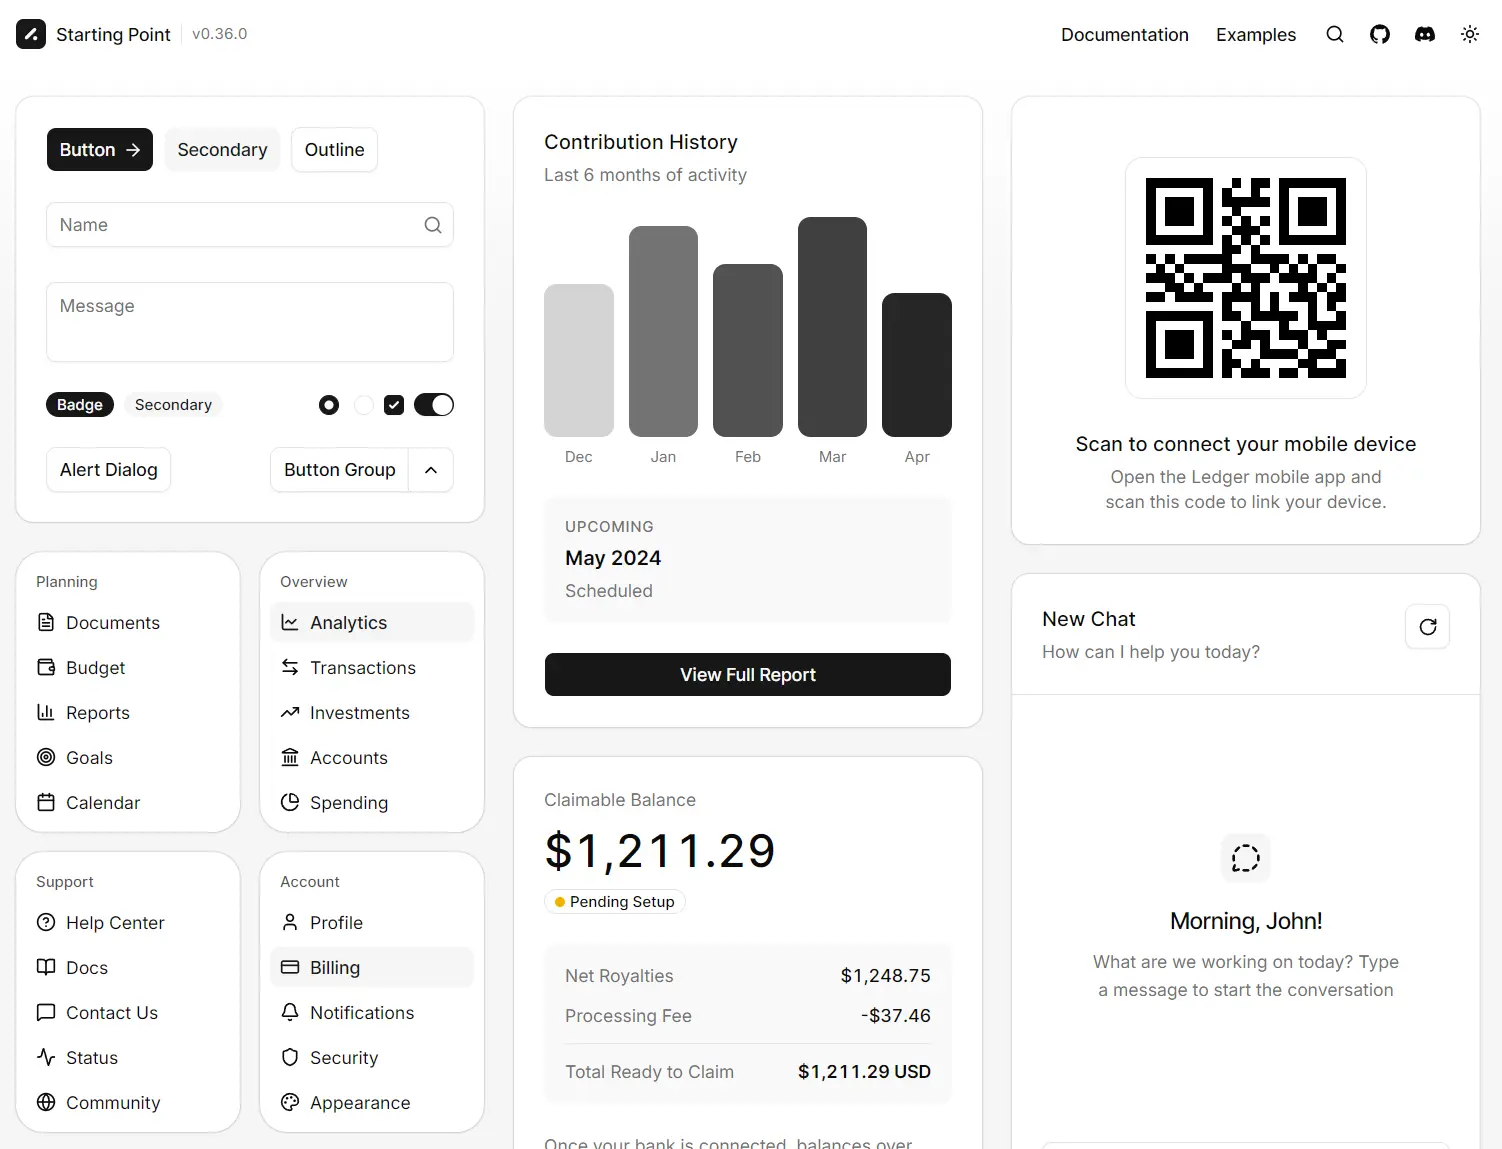Click the Mar bar in Contribution History
Screen dimensions: 1502x1149
coord(832,327)
